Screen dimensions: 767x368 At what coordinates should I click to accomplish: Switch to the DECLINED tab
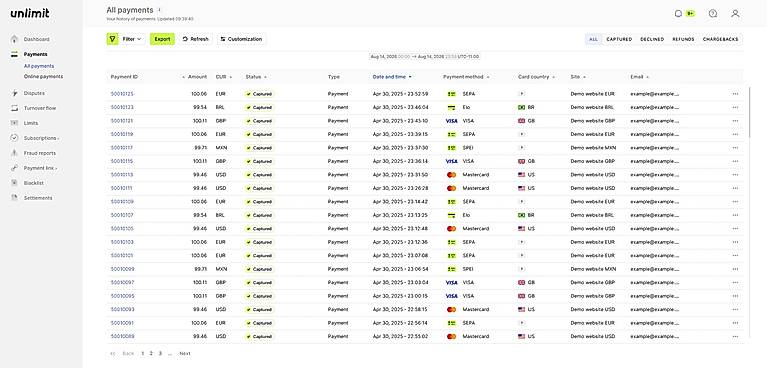[652, 39]
